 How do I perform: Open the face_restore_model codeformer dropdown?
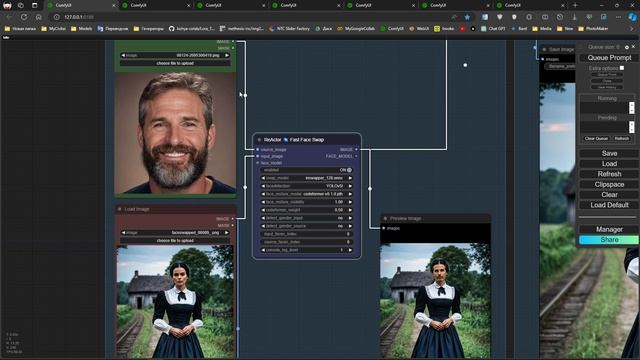307,194
